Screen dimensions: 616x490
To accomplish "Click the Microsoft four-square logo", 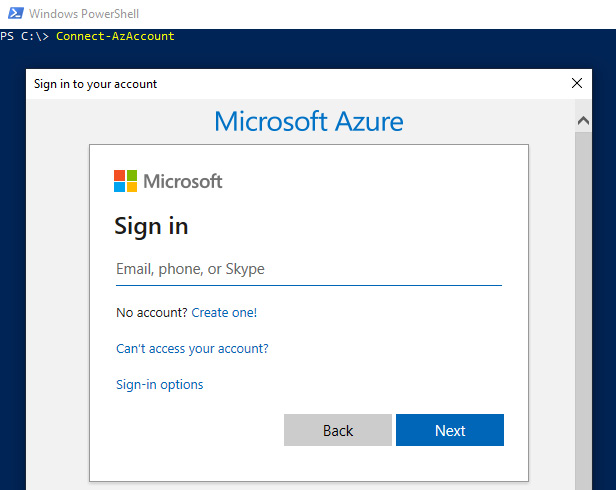I will click(x=125, y=181).
